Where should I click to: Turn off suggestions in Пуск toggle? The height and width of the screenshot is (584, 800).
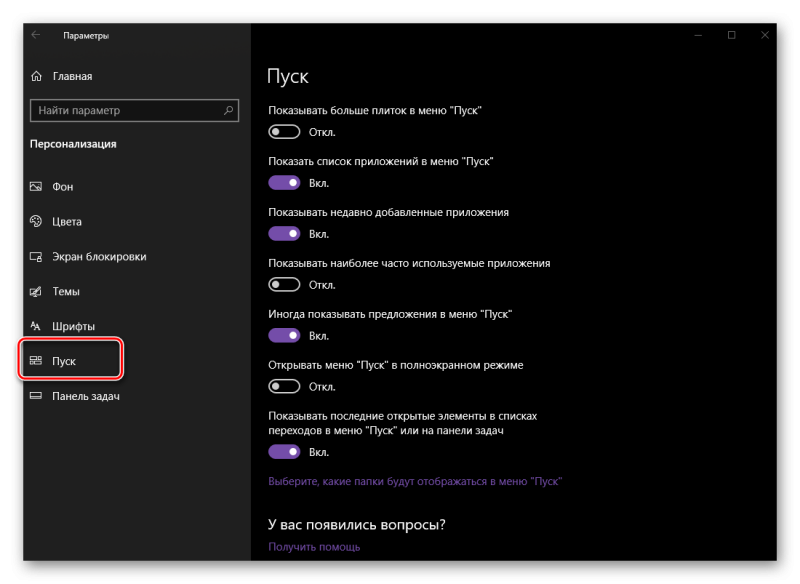pos(284,336)
